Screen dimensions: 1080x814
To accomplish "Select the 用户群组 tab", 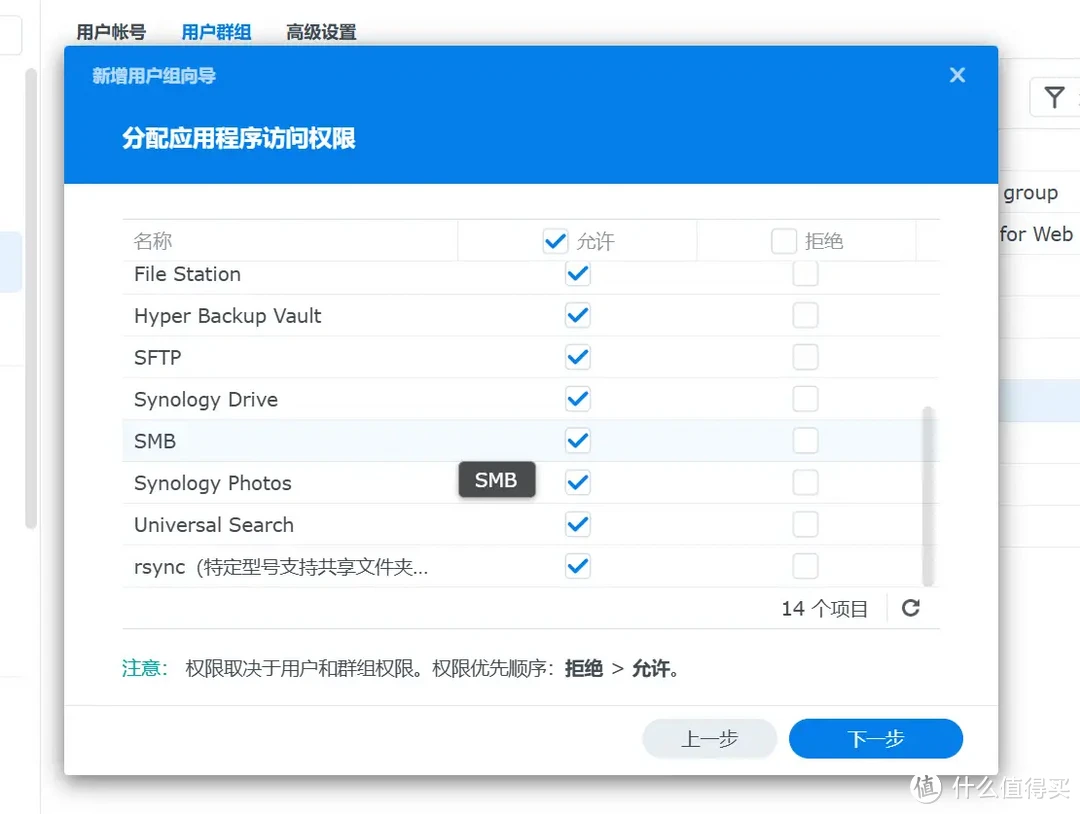I will click(x=216, y=31).
